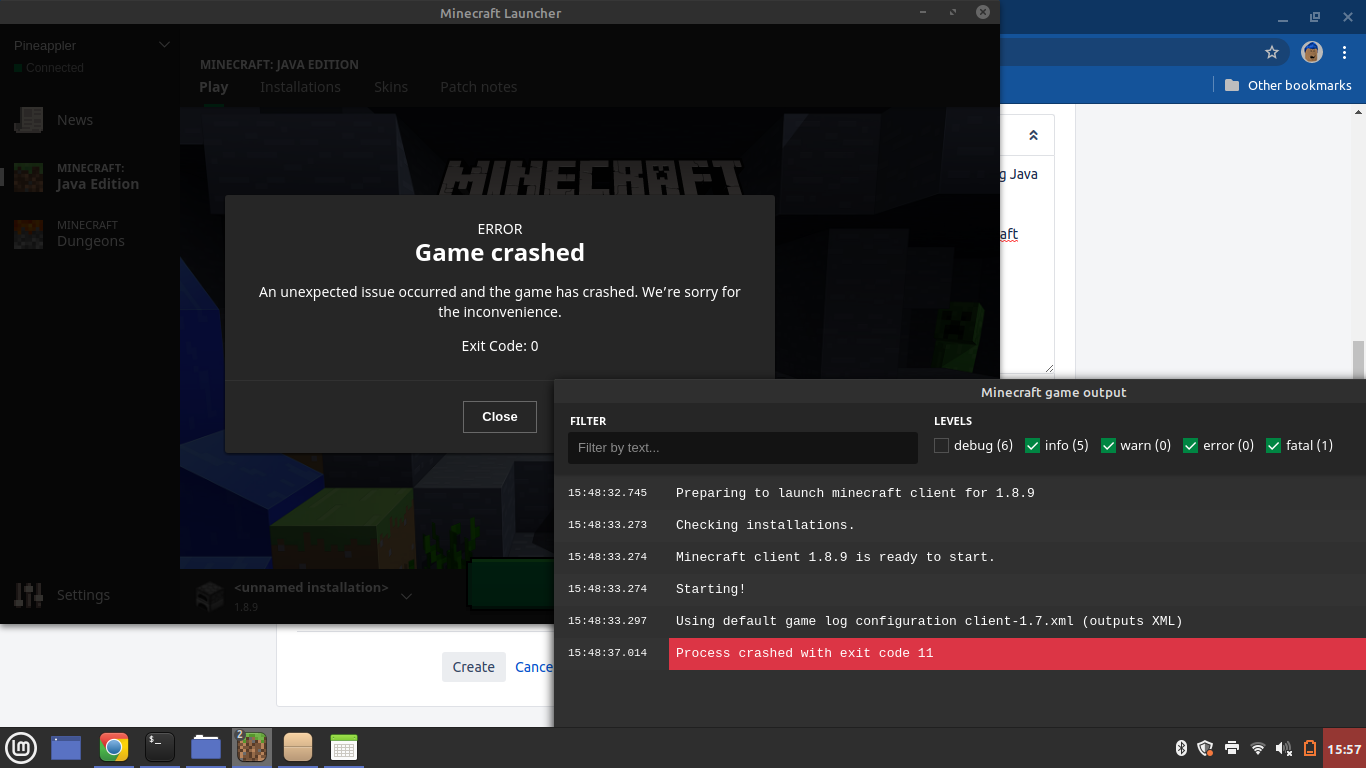
Task: Close the Game crashed dialog
Action: (x=500, y=417)
